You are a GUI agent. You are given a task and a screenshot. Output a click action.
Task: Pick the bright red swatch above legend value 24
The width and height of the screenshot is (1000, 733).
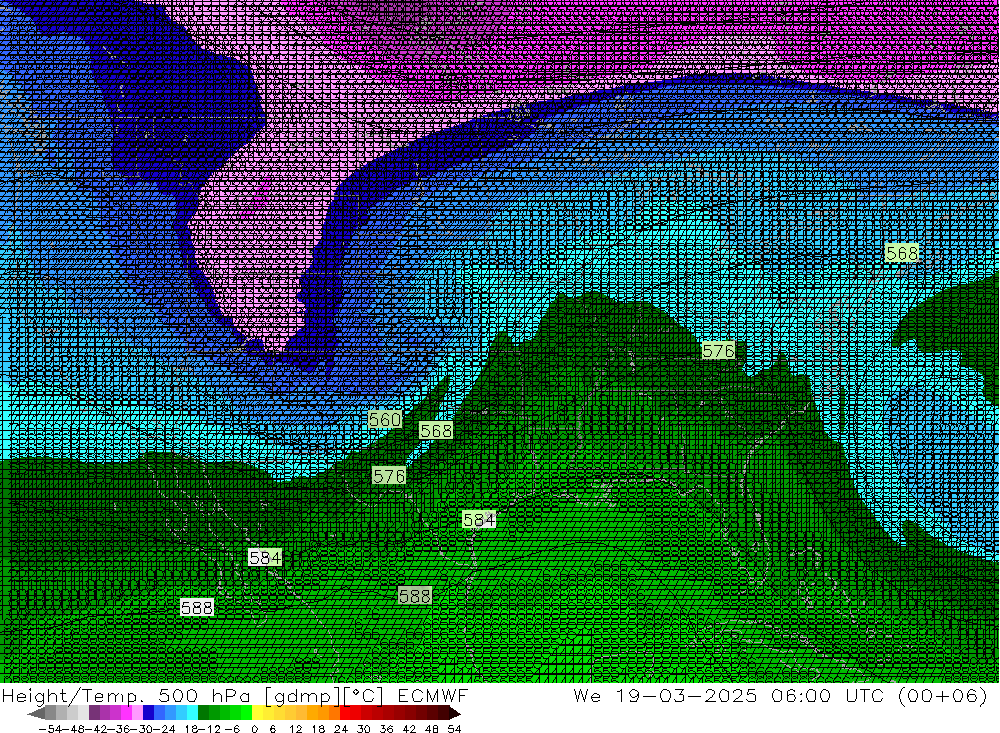tap(346, 713)
